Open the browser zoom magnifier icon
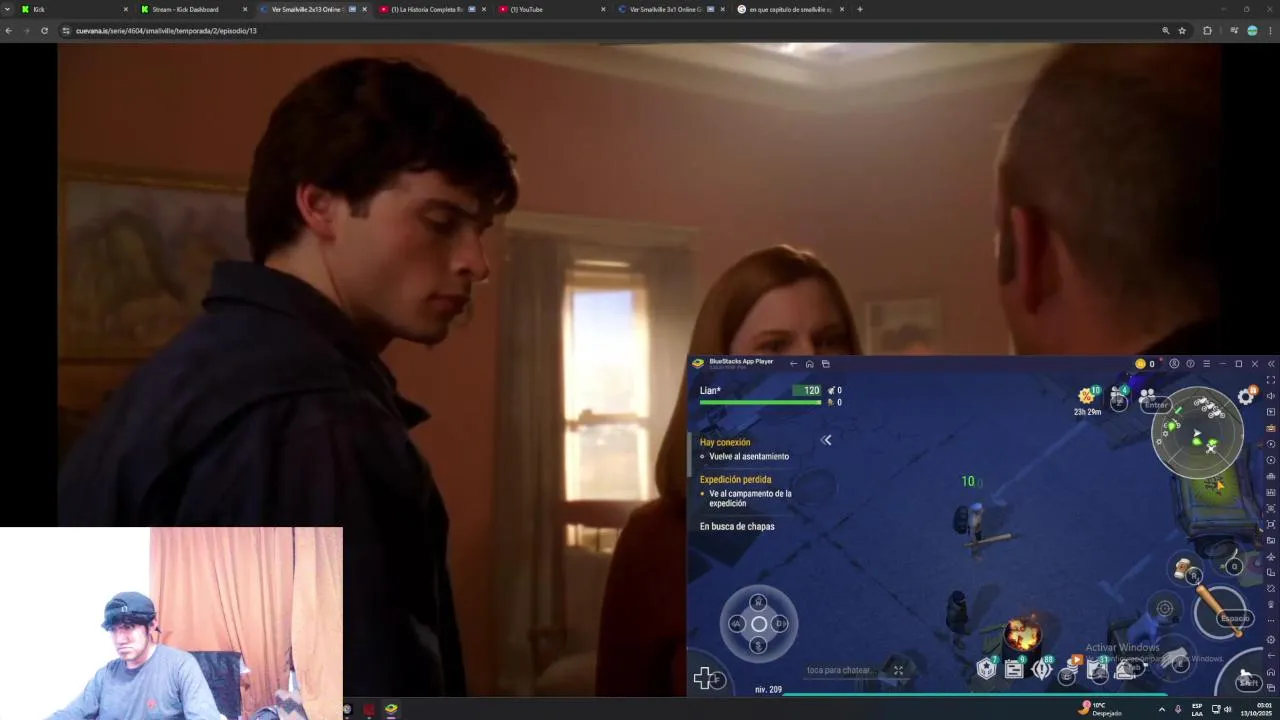1280x720 pixels. click(1165, 31)
